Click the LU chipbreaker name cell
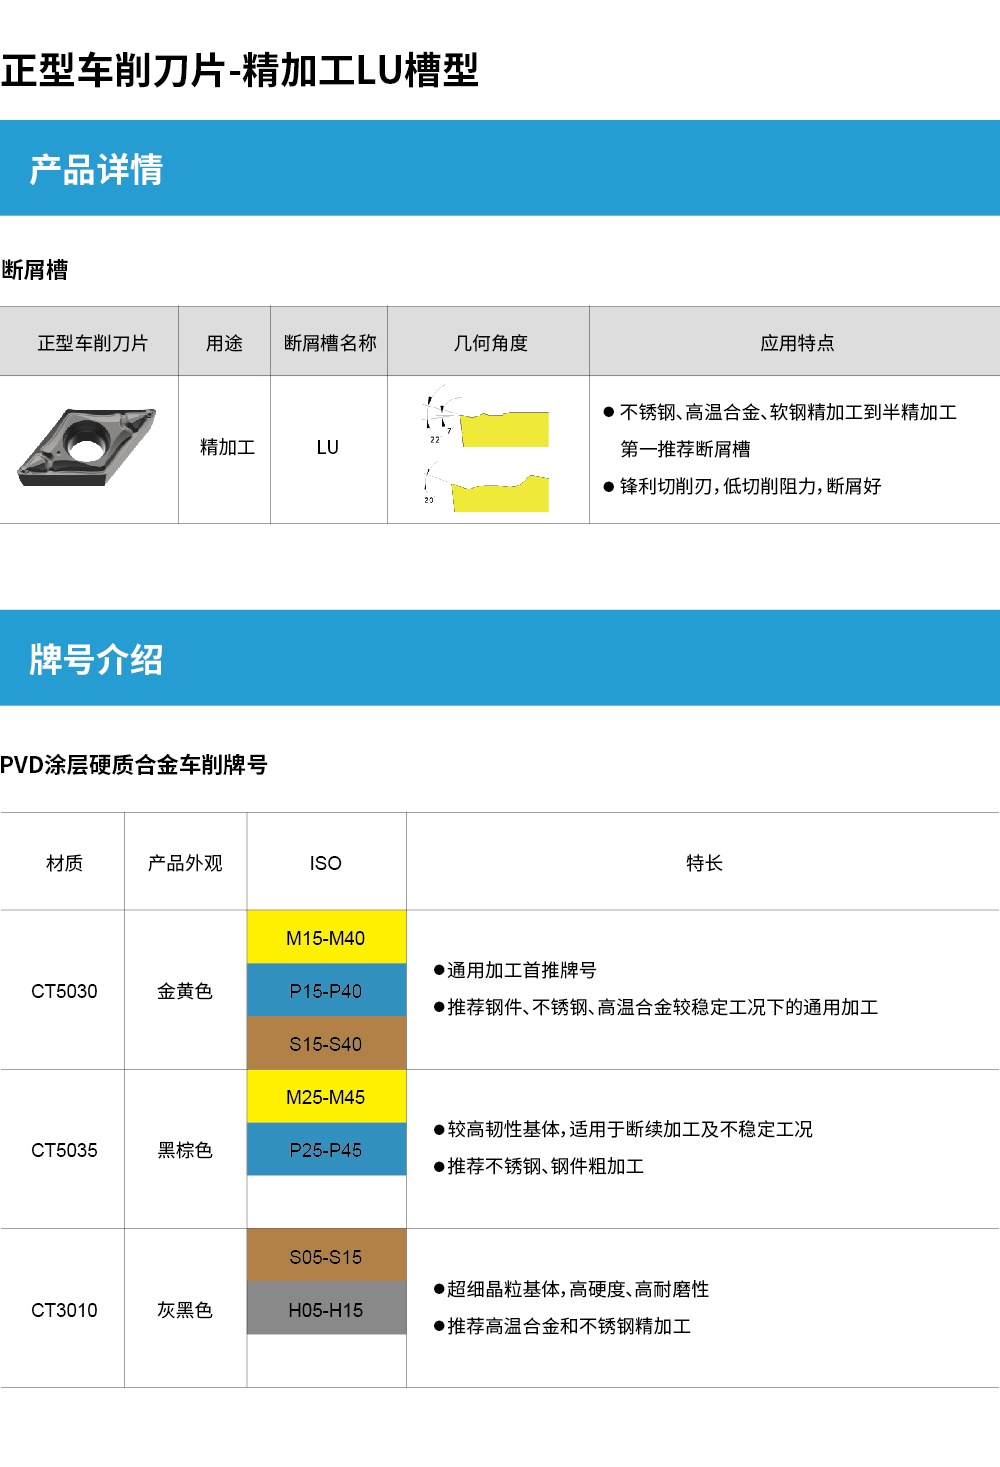 pos(328,447)
